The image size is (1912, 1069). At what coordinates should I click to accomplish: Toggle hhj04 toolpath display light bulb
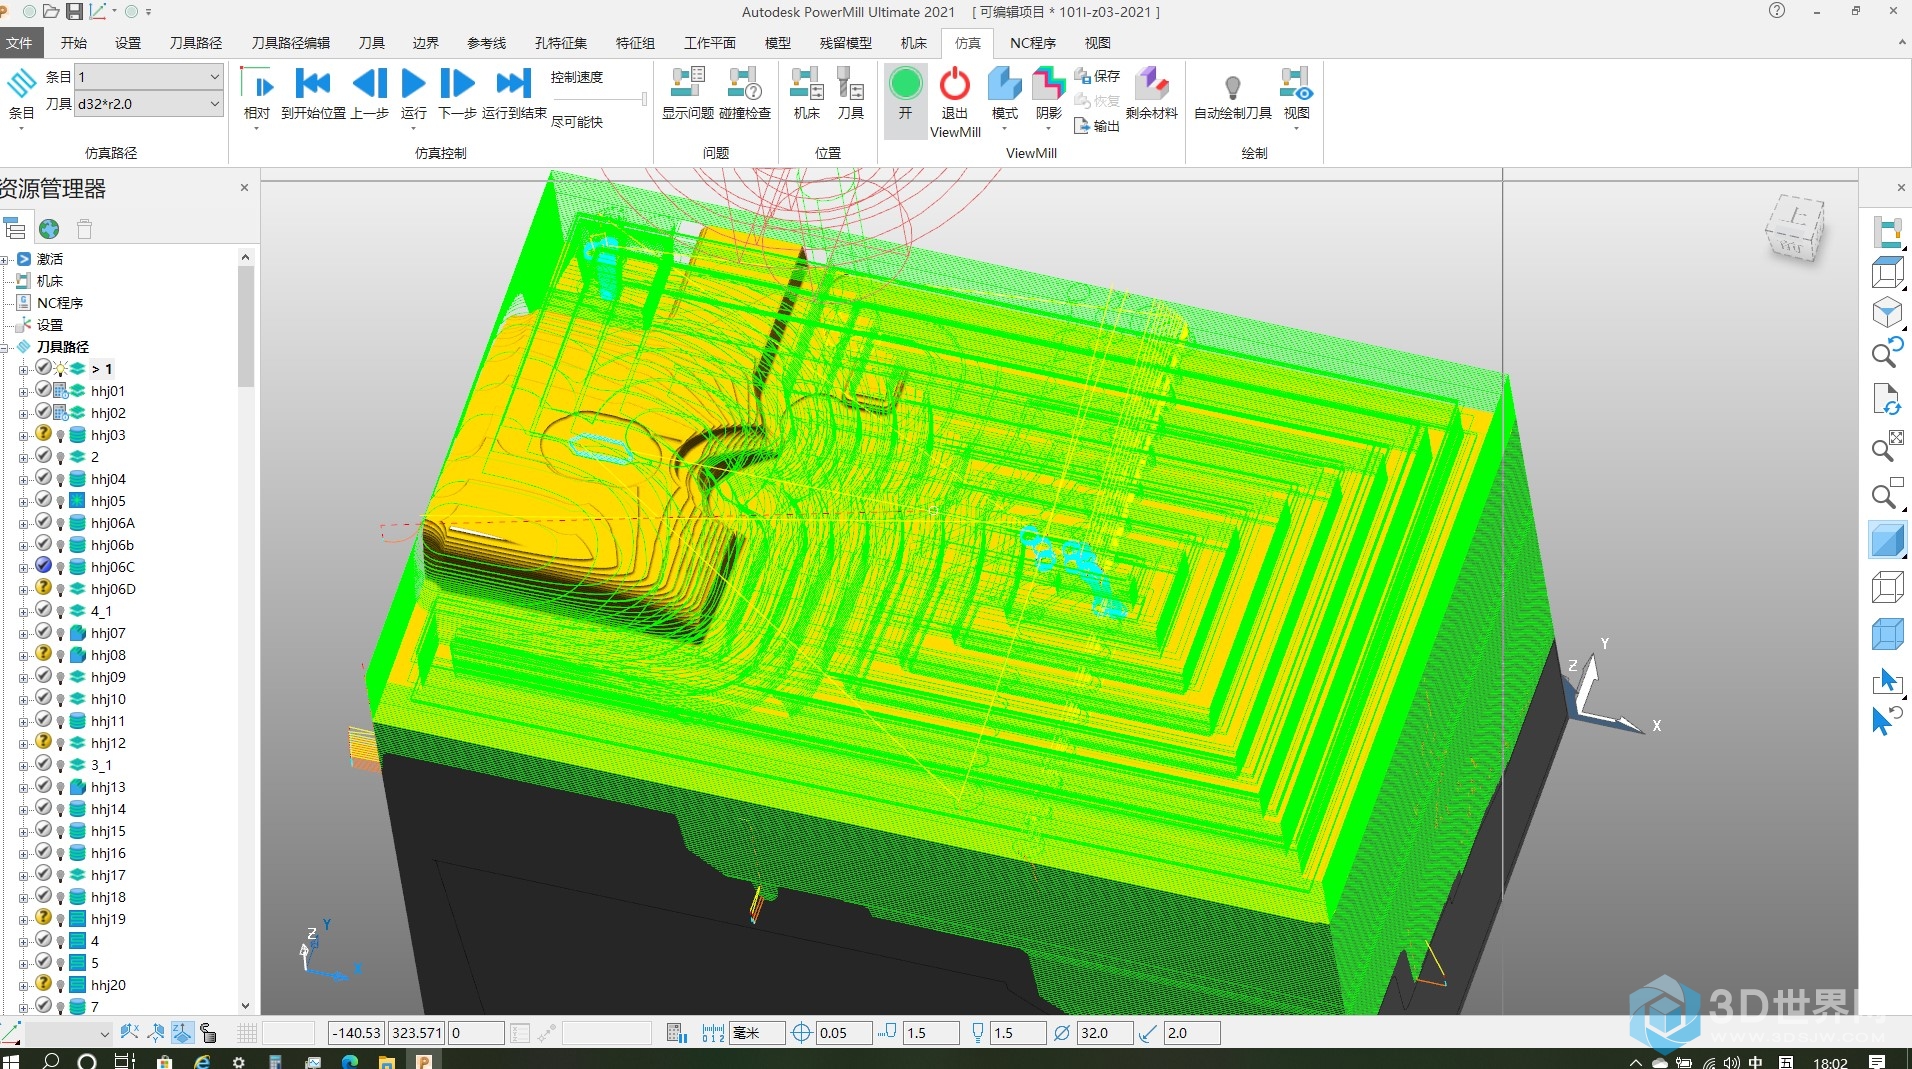60,480
